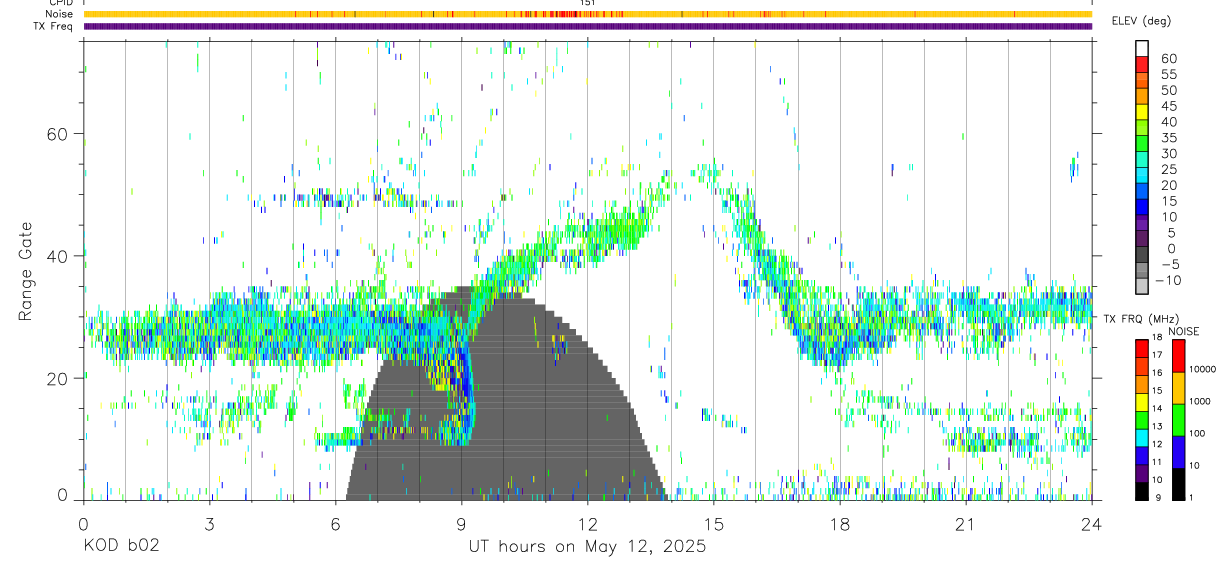The image size is (1228, 567).
Task: Select the cyan swatch in TX FRQ bar
Action: pos(1142,438)
